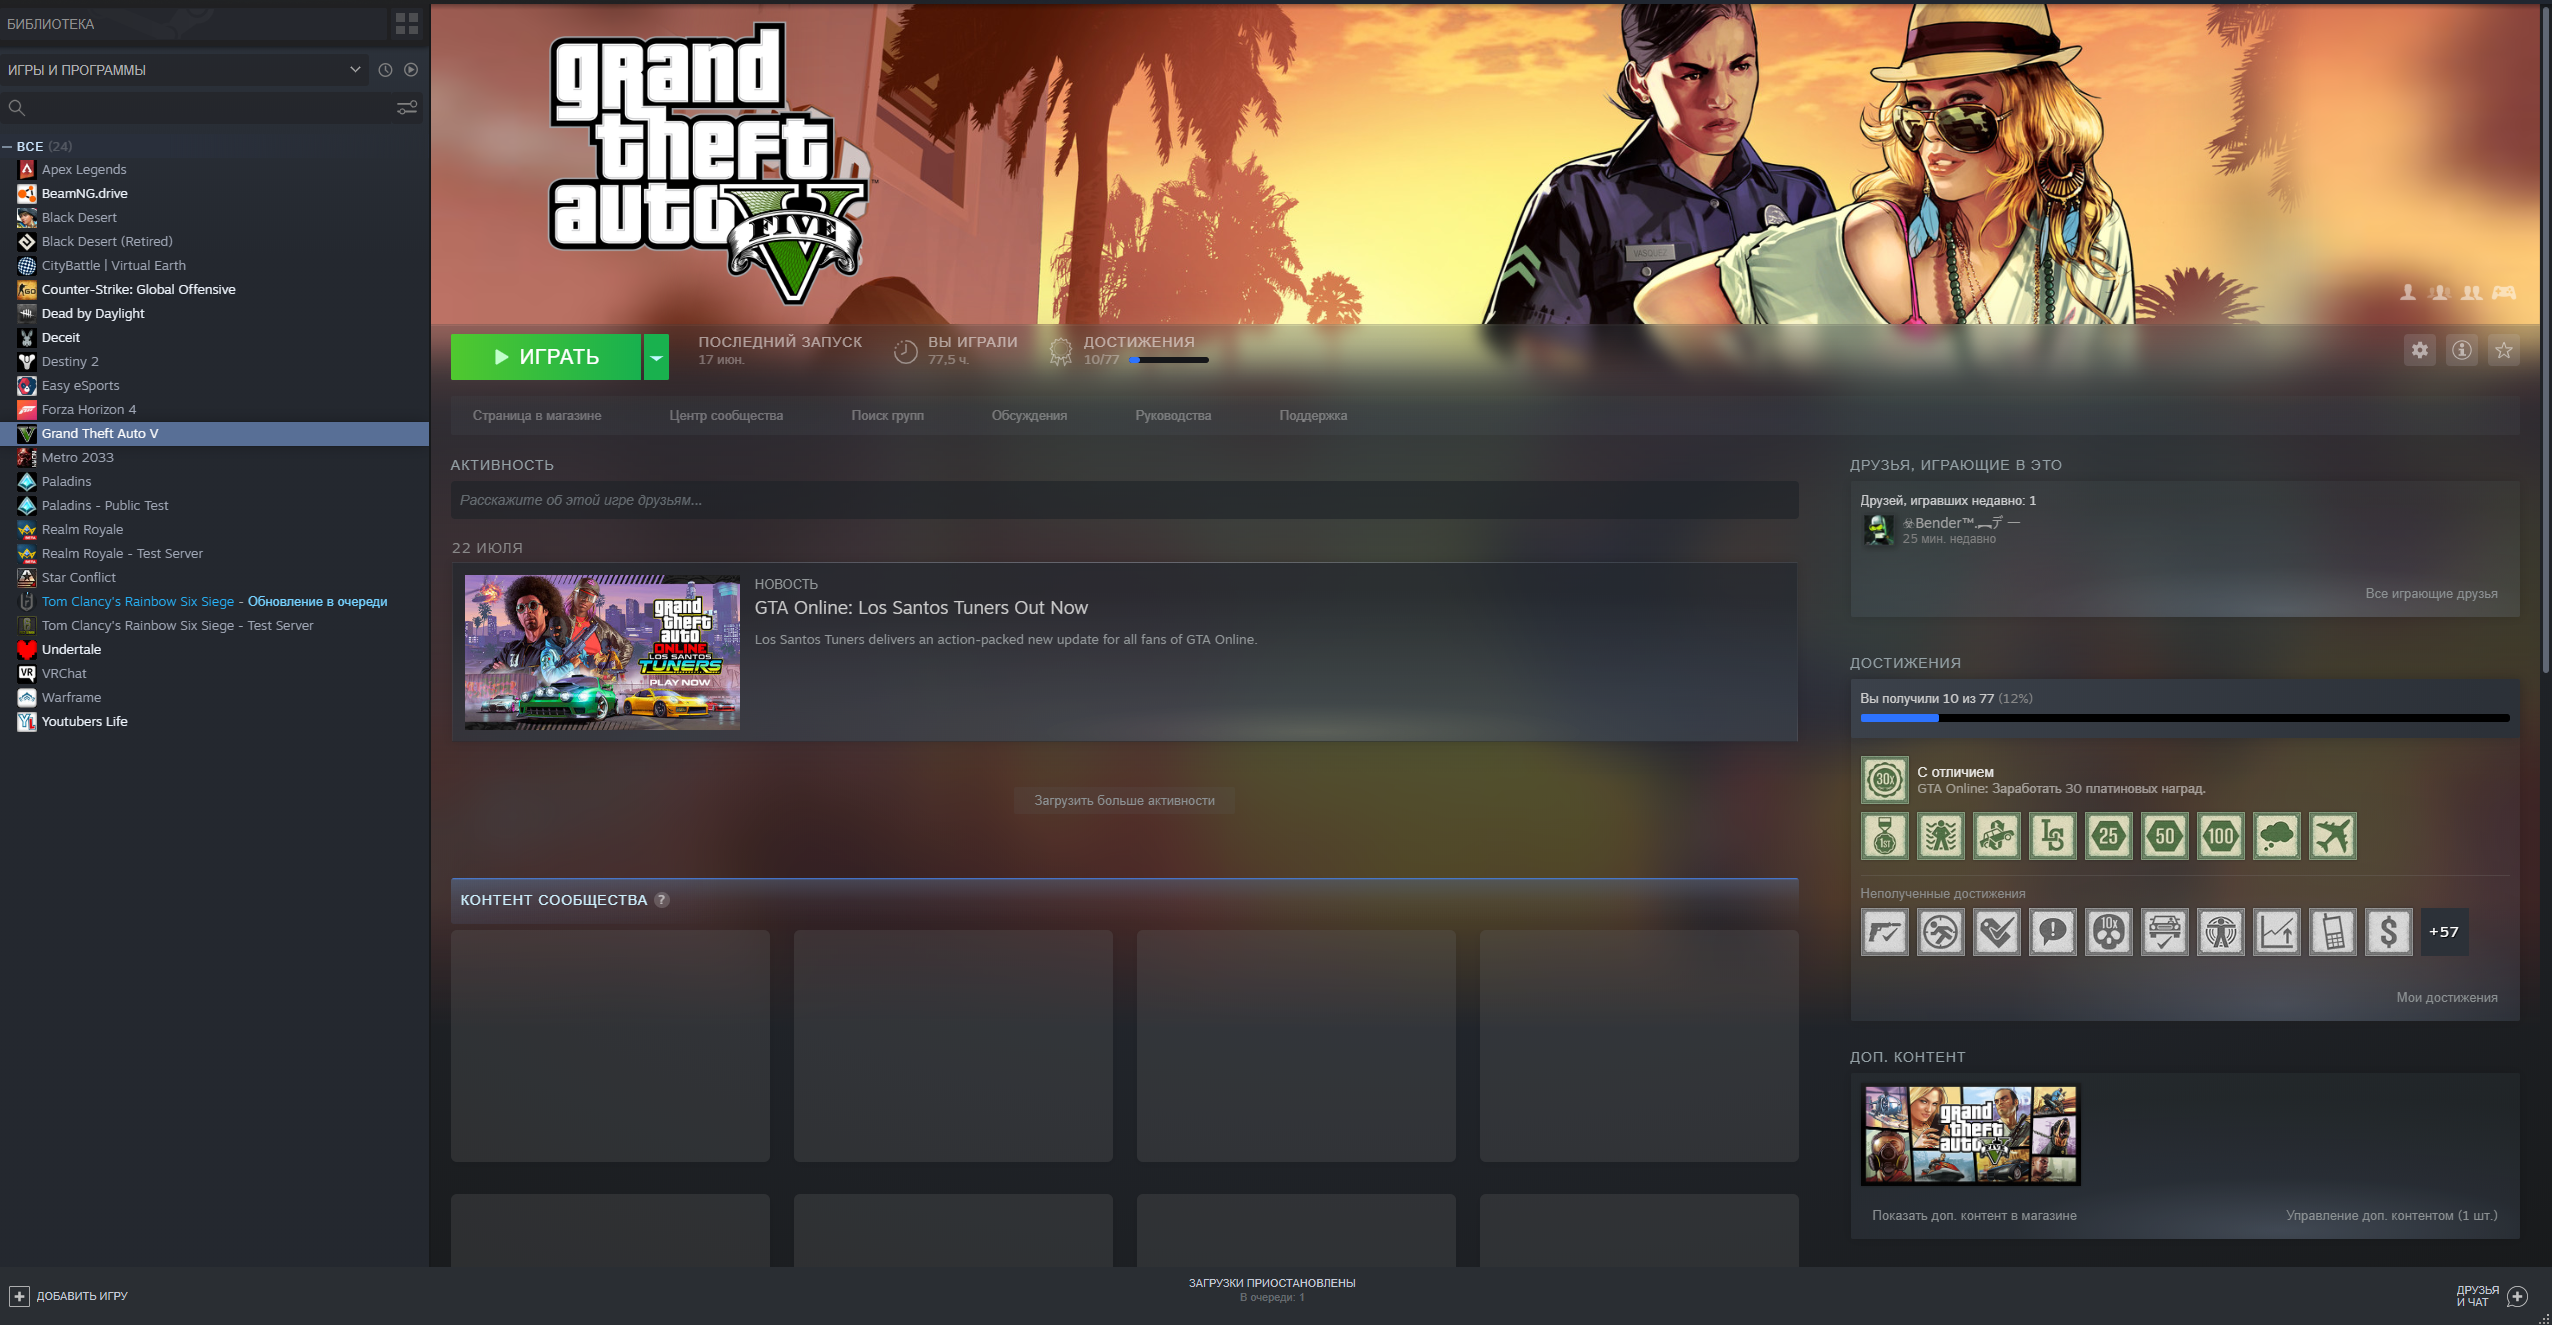Viewport: 2552px width, 1325px height.
Task: Select Dead by Daylight in library
Action: point(214,313)
